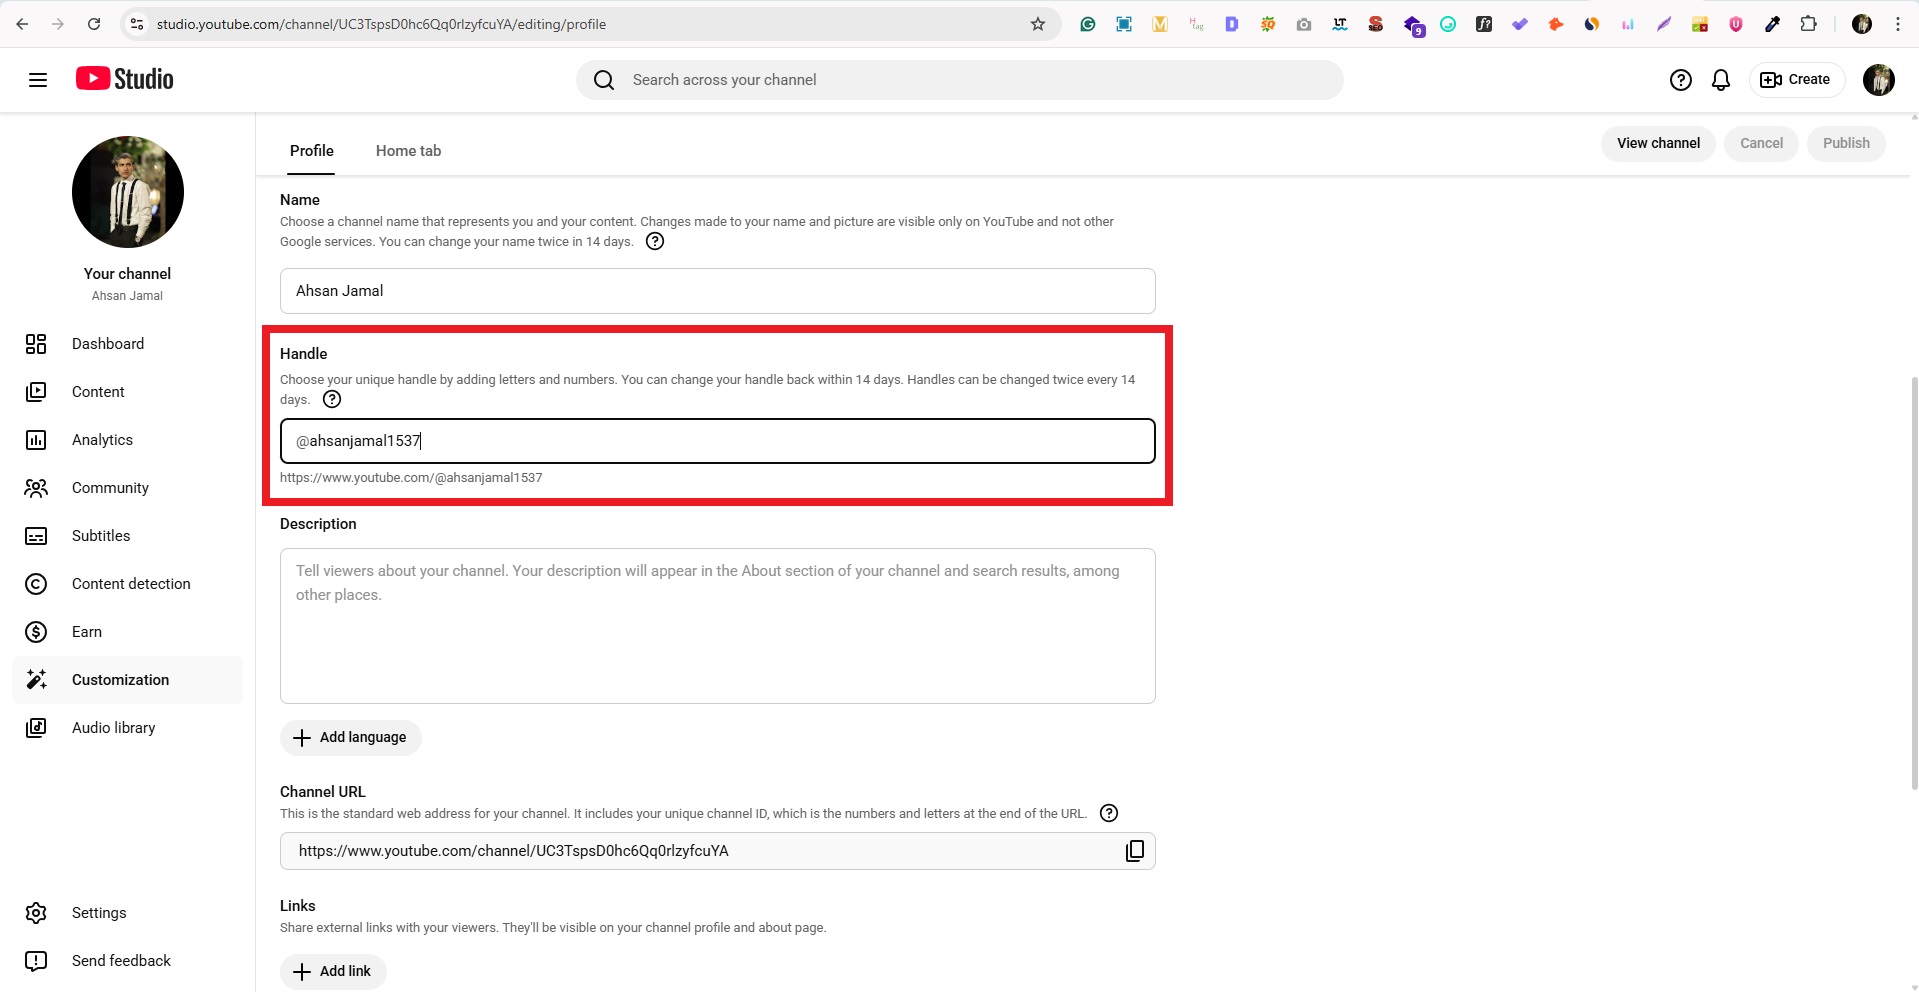
Task: Collapse the sidebar with hamburger menu
Action: tap(38, 80)
